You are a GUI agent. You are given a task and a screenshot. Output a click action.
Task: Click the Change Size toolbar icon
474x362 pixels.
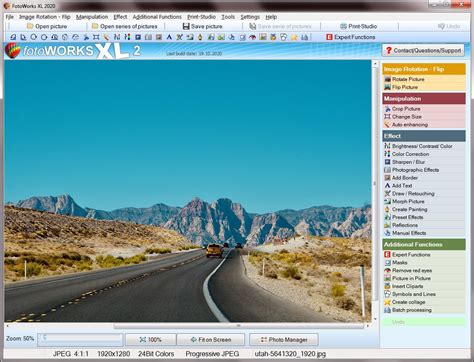96,37
